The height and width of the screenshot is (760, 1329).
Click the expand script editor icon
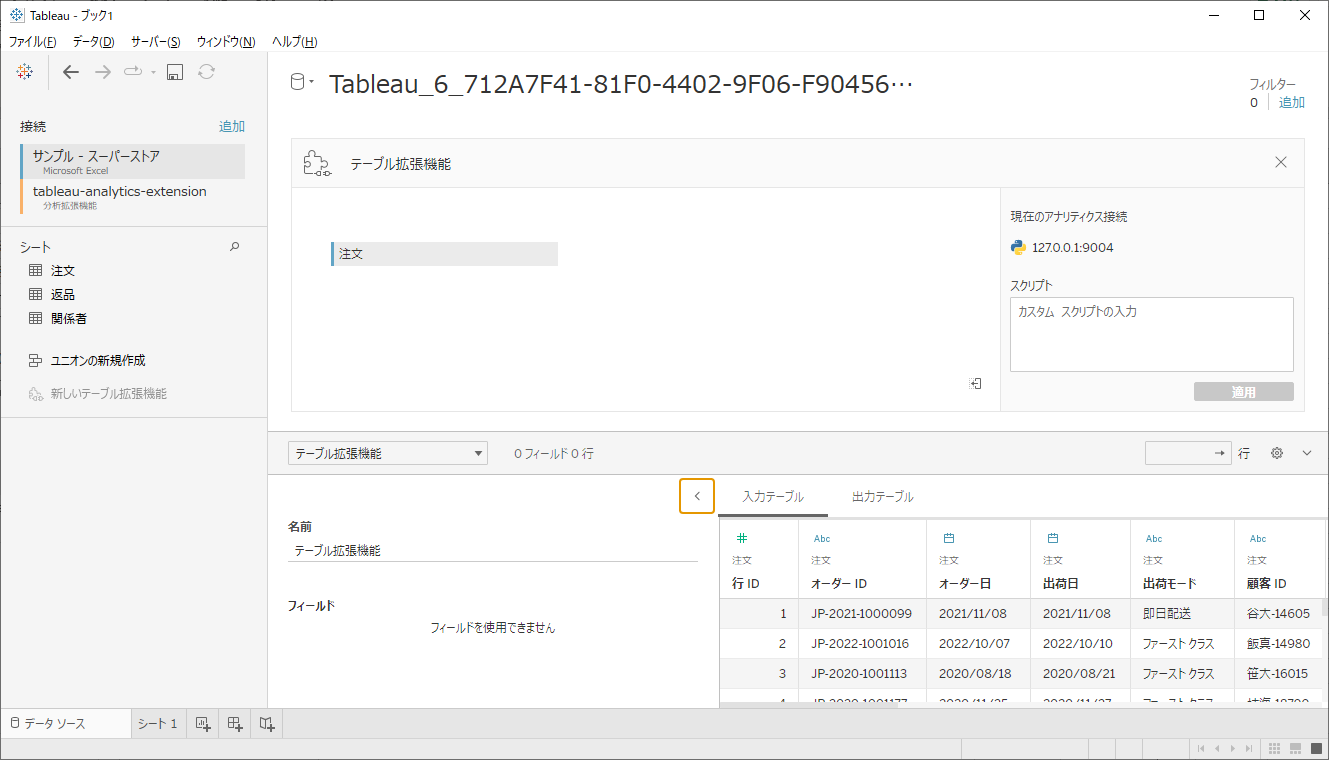[976, 384]
